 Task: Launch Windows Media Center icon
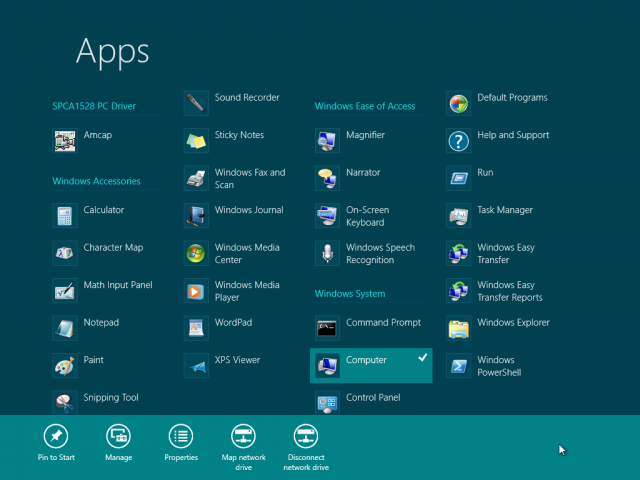tap(196, 253)
